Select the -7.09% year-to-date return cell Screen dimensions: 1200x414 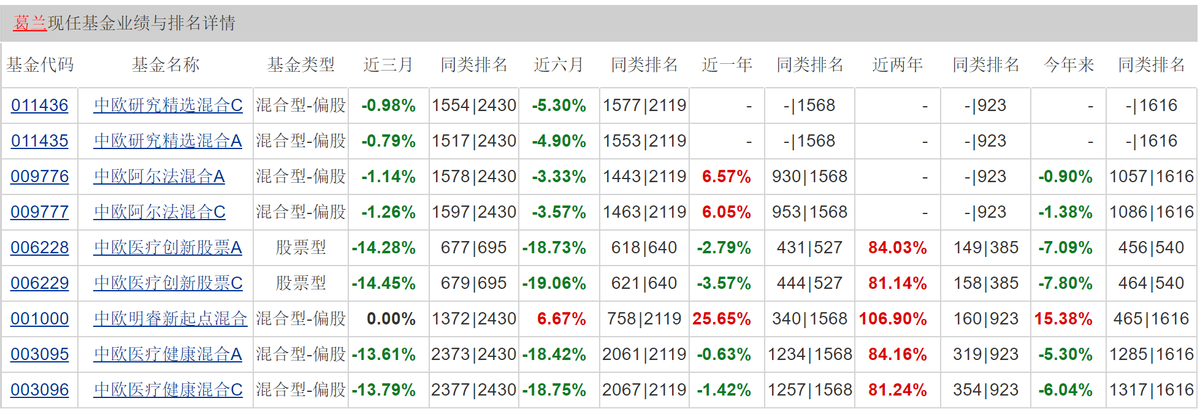coord(1069,248)
